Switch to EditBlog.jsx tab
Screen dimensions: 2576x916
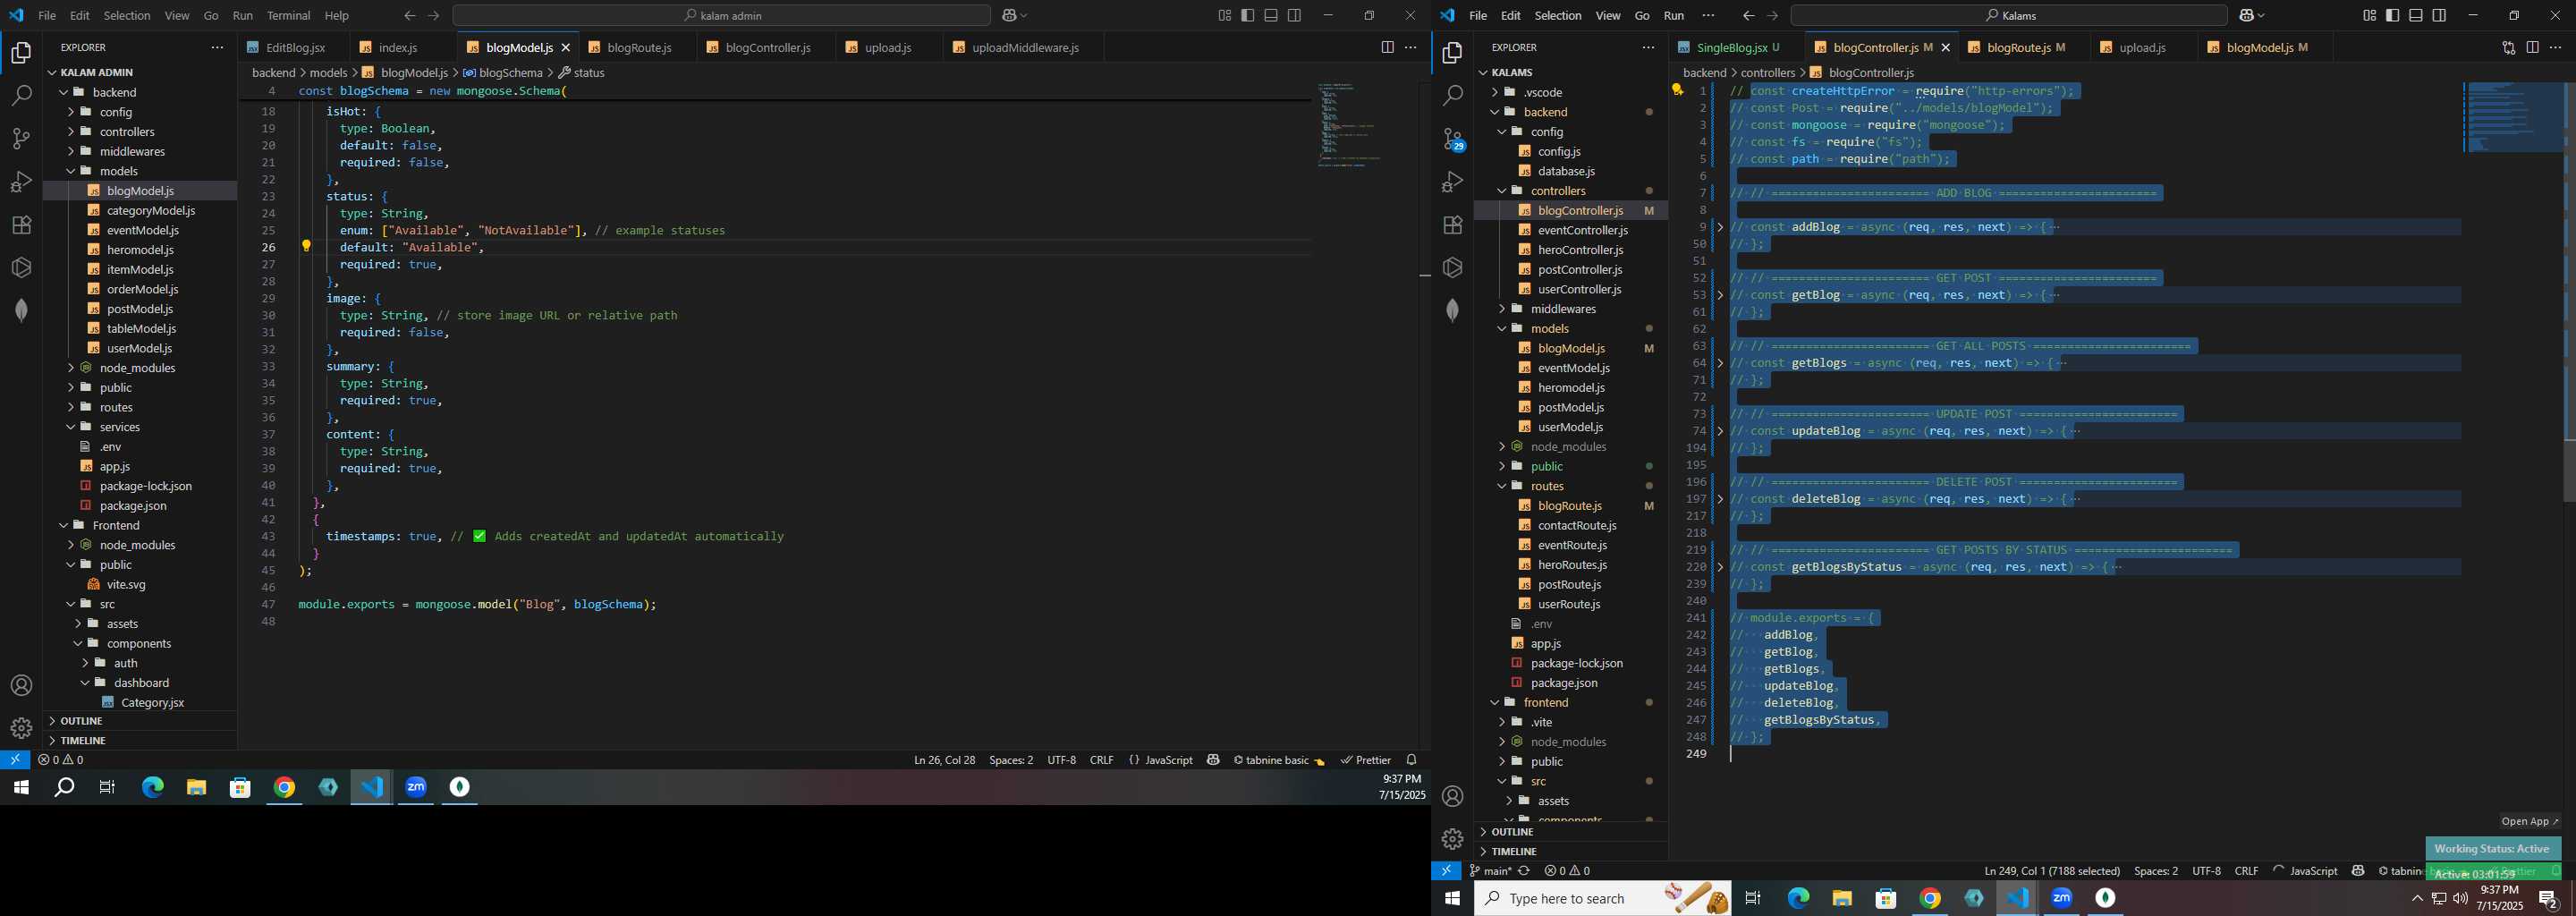[295, 47]
